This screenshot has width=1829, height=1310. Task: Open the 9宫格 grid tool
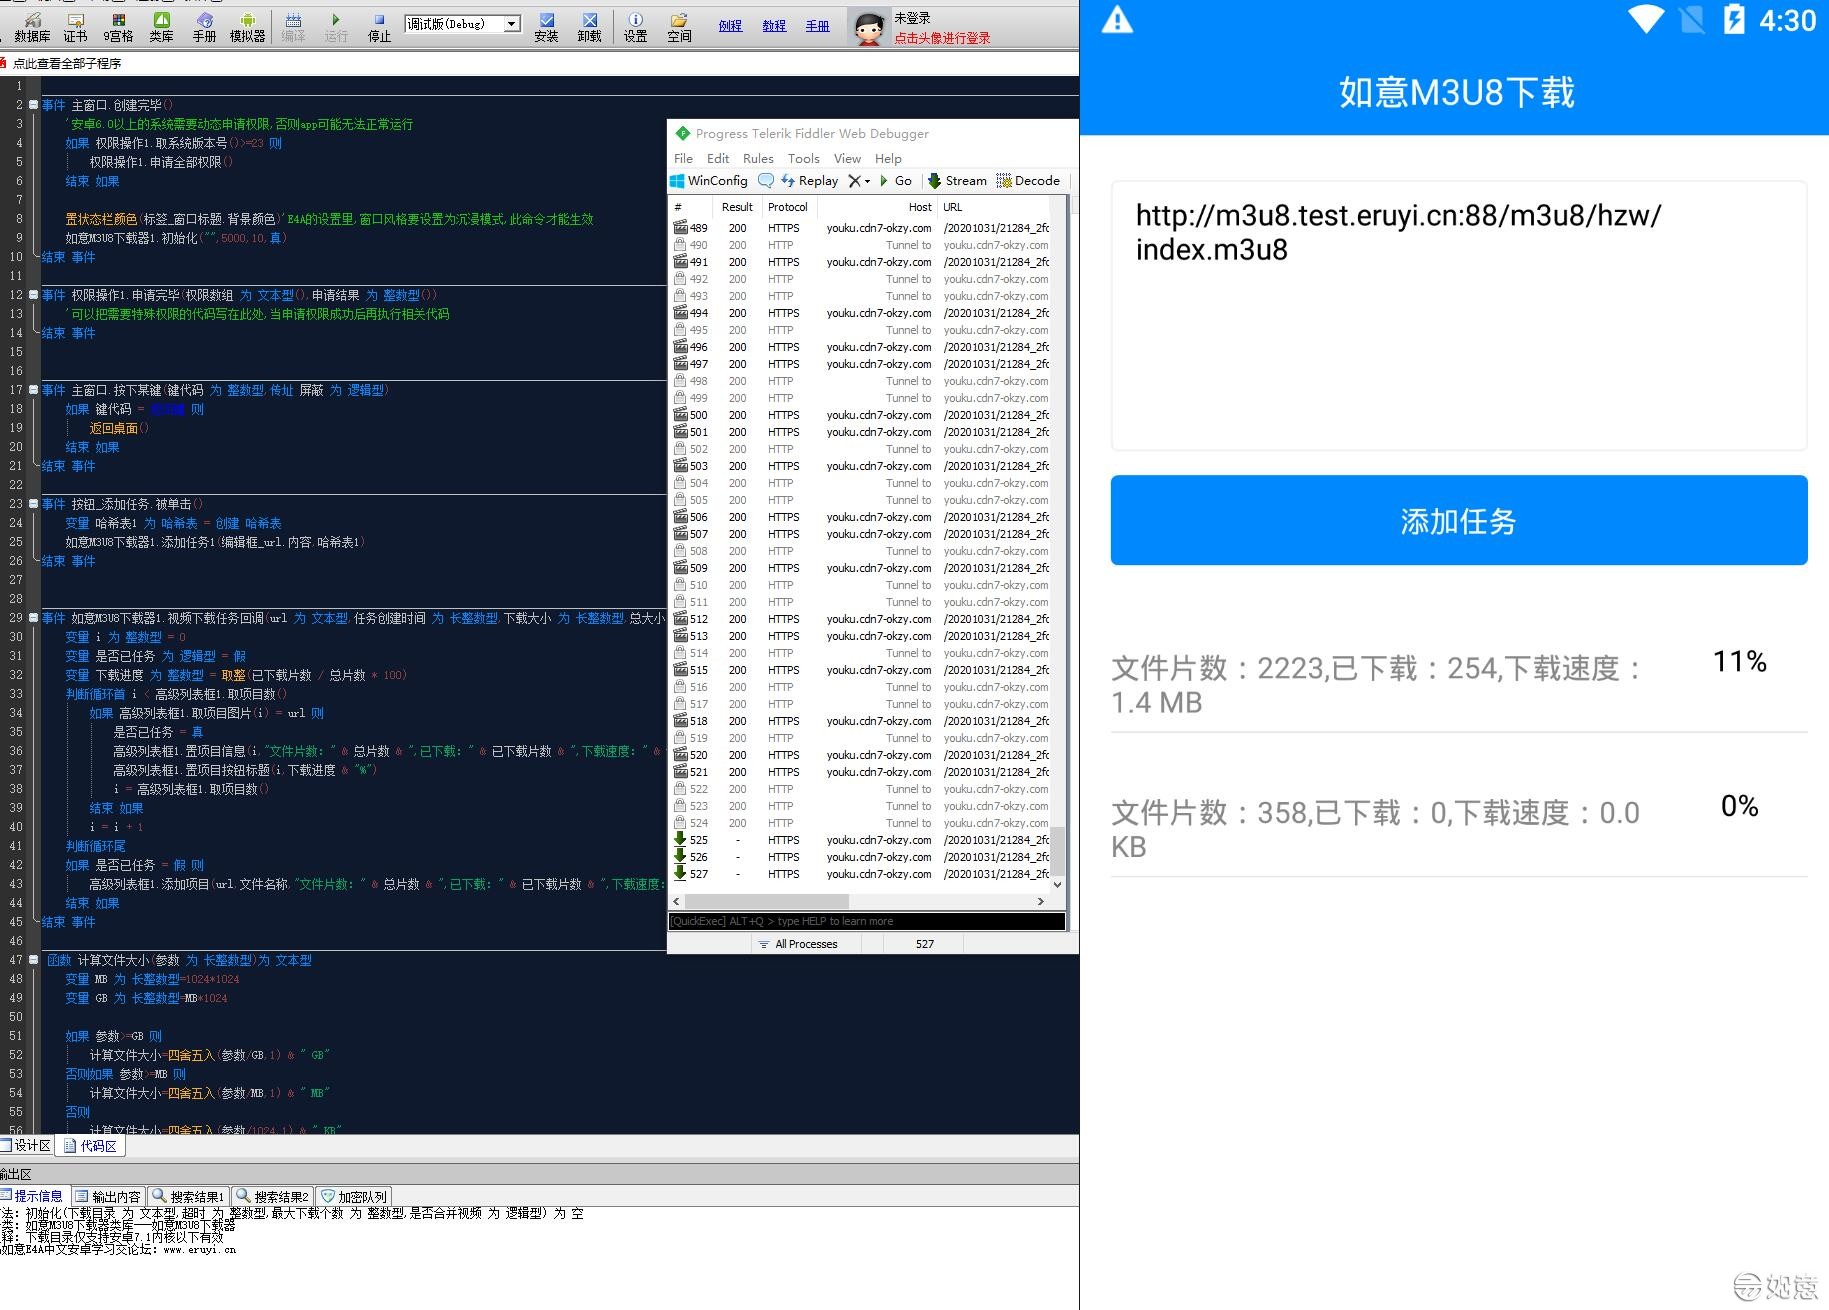[x=118, y=27]
